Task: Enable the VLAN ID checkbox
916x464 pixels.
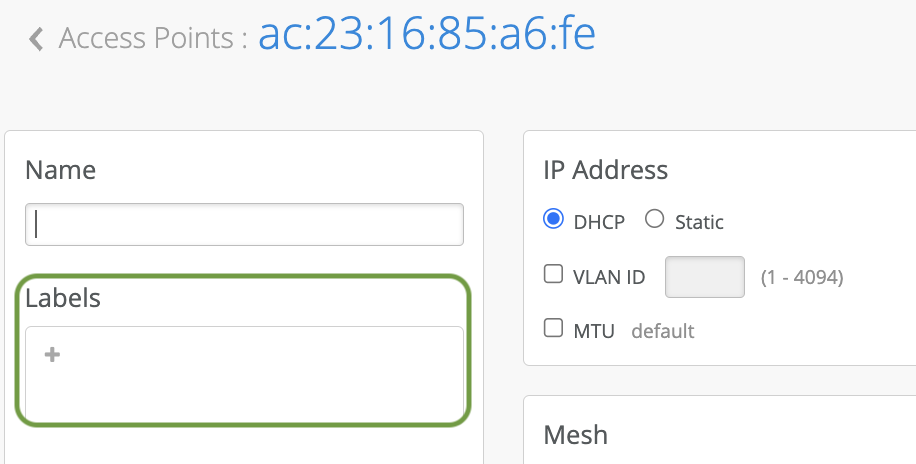Action: point(553,275)
